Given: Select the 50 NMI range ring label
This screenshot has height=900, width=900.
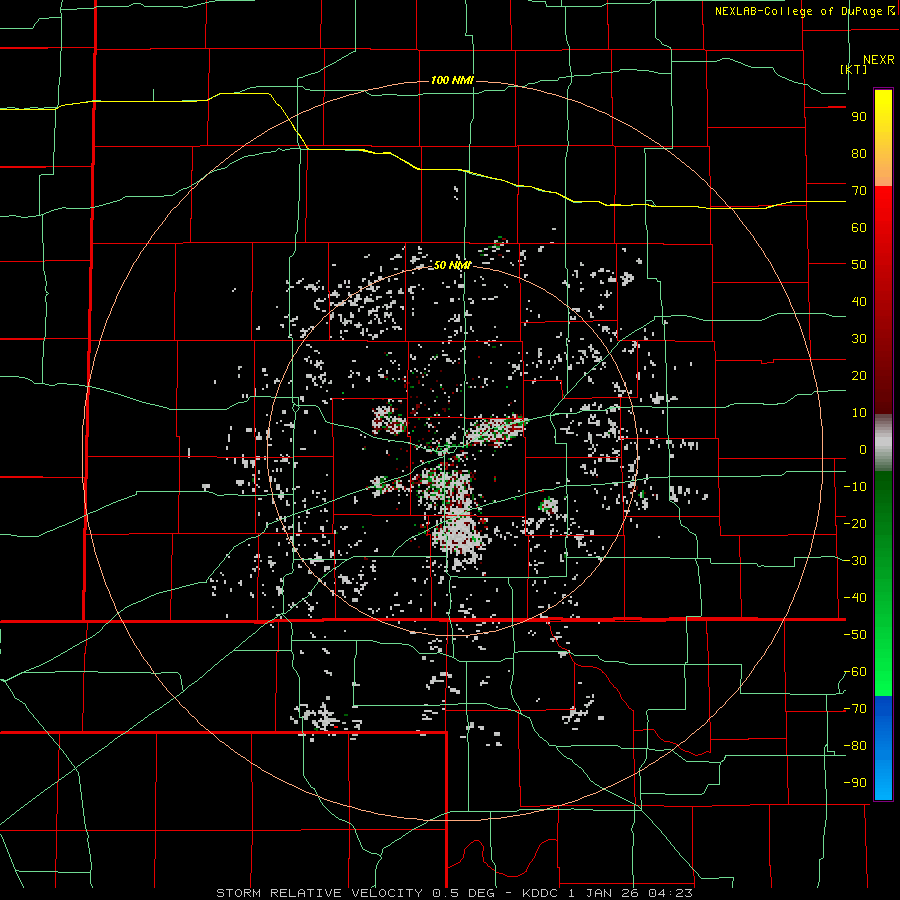Looking at the screenshot, I should 452,265.
